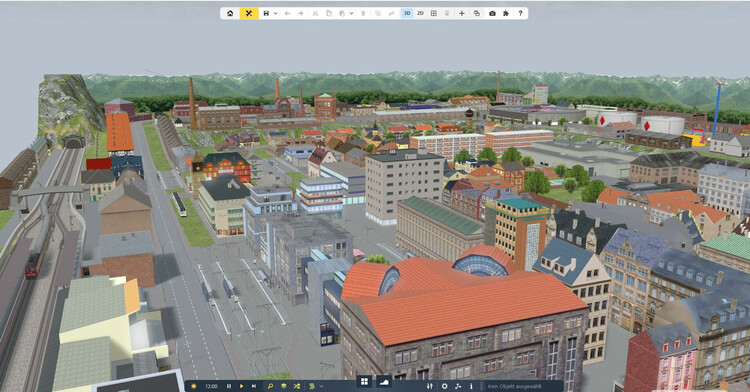Open plugins with puzzle piece icon
Screen dimensions: 750x392
point(506,13)
